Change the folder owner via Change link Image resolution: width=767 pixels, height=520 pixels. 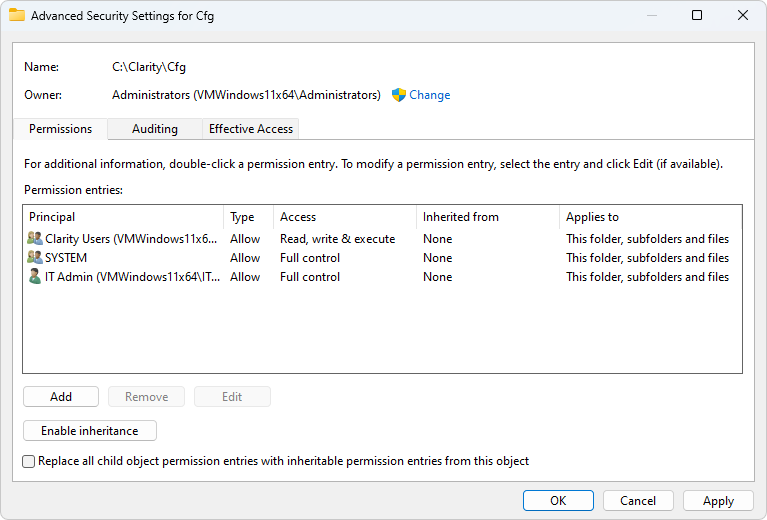coord(429,95)
